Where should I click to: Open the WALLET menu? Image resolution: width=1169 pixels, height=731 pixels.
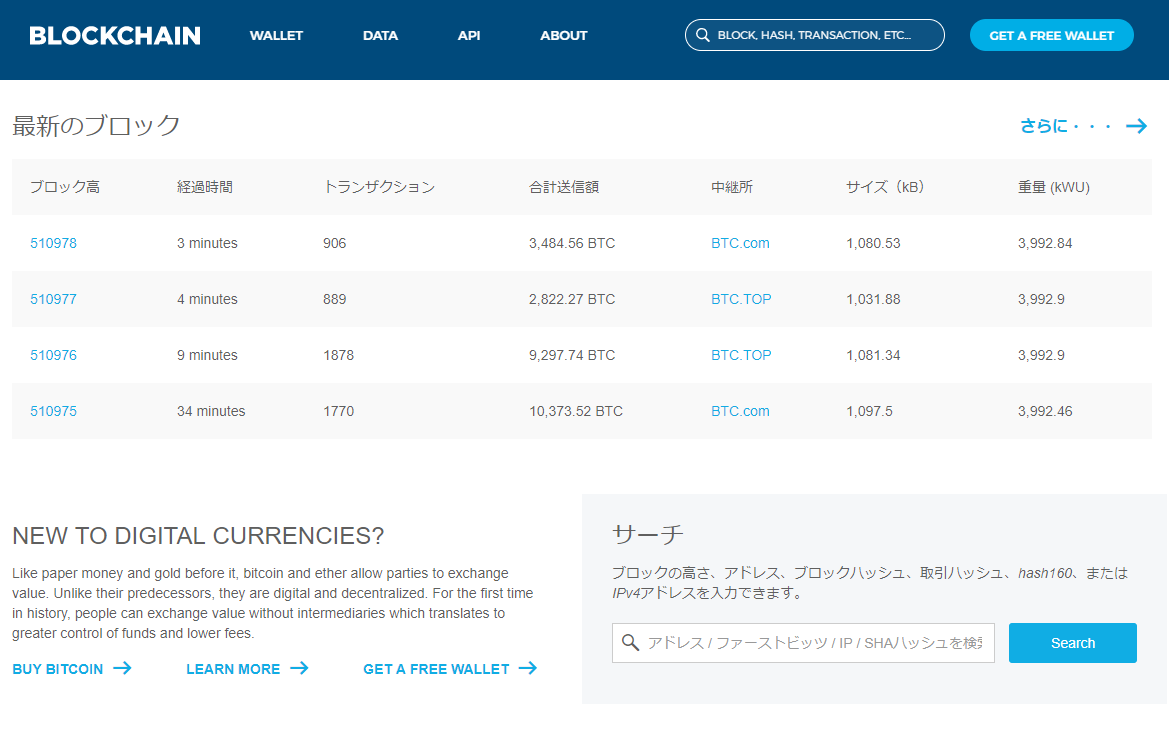(276, 36)
